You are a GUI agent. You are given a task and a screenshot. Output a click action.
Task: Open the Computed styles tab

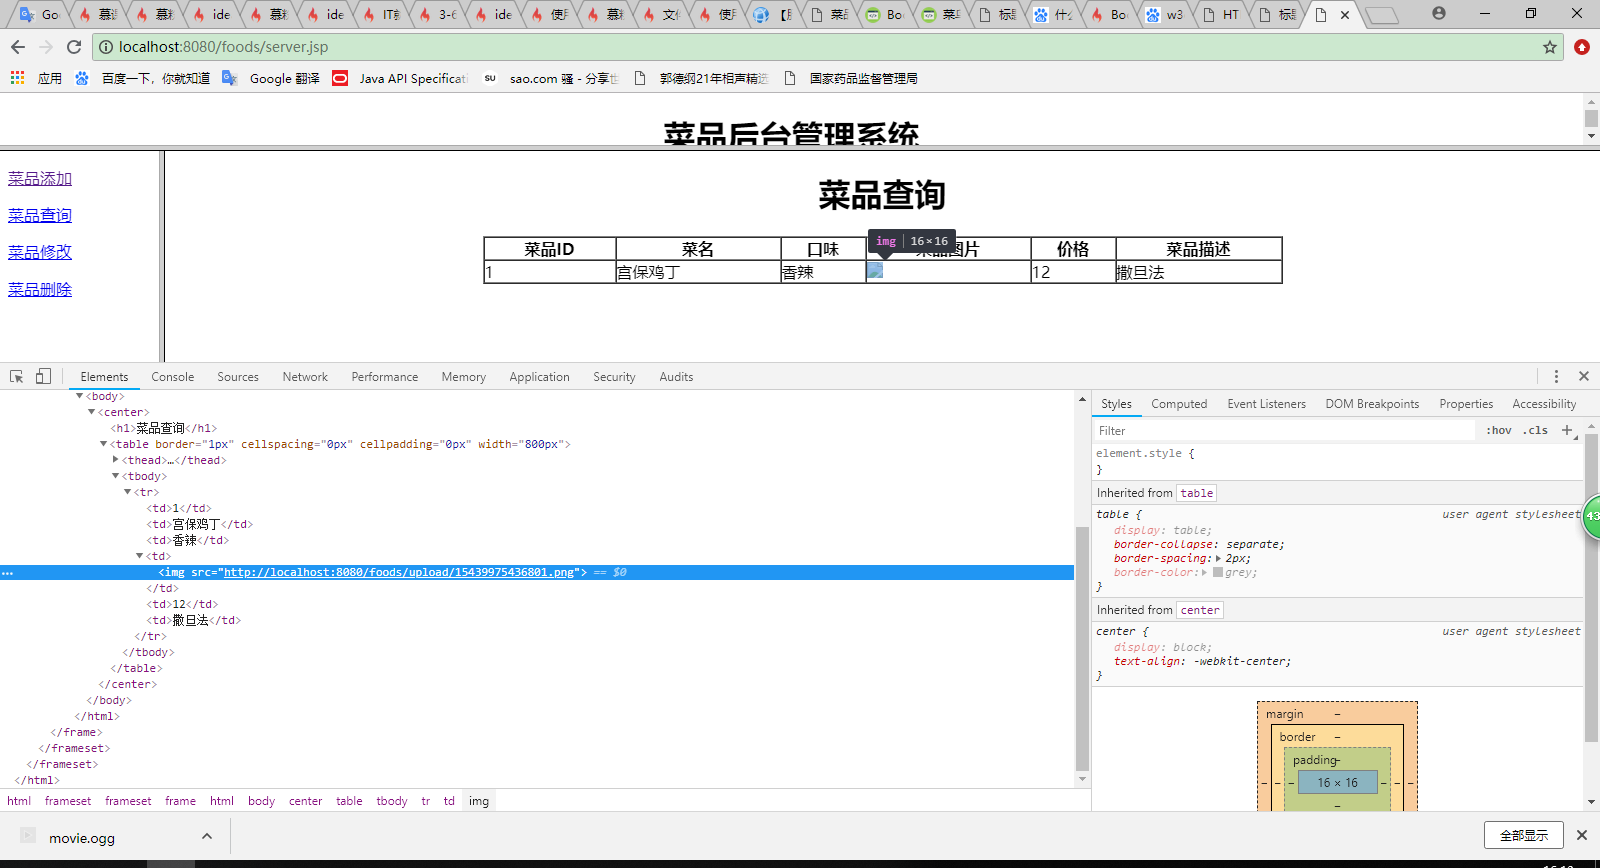point(1179,404)
